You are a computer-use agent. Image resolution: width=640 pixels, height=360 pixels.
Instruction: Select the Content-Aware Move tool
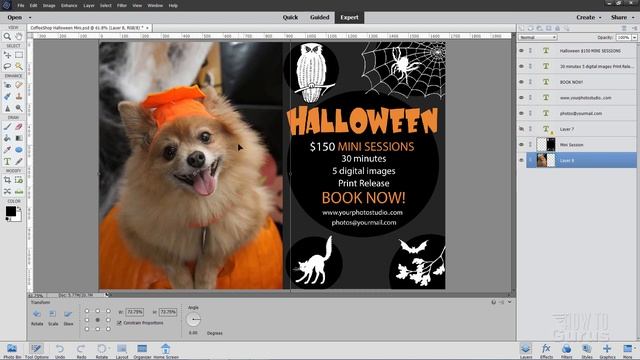(7, 191)
